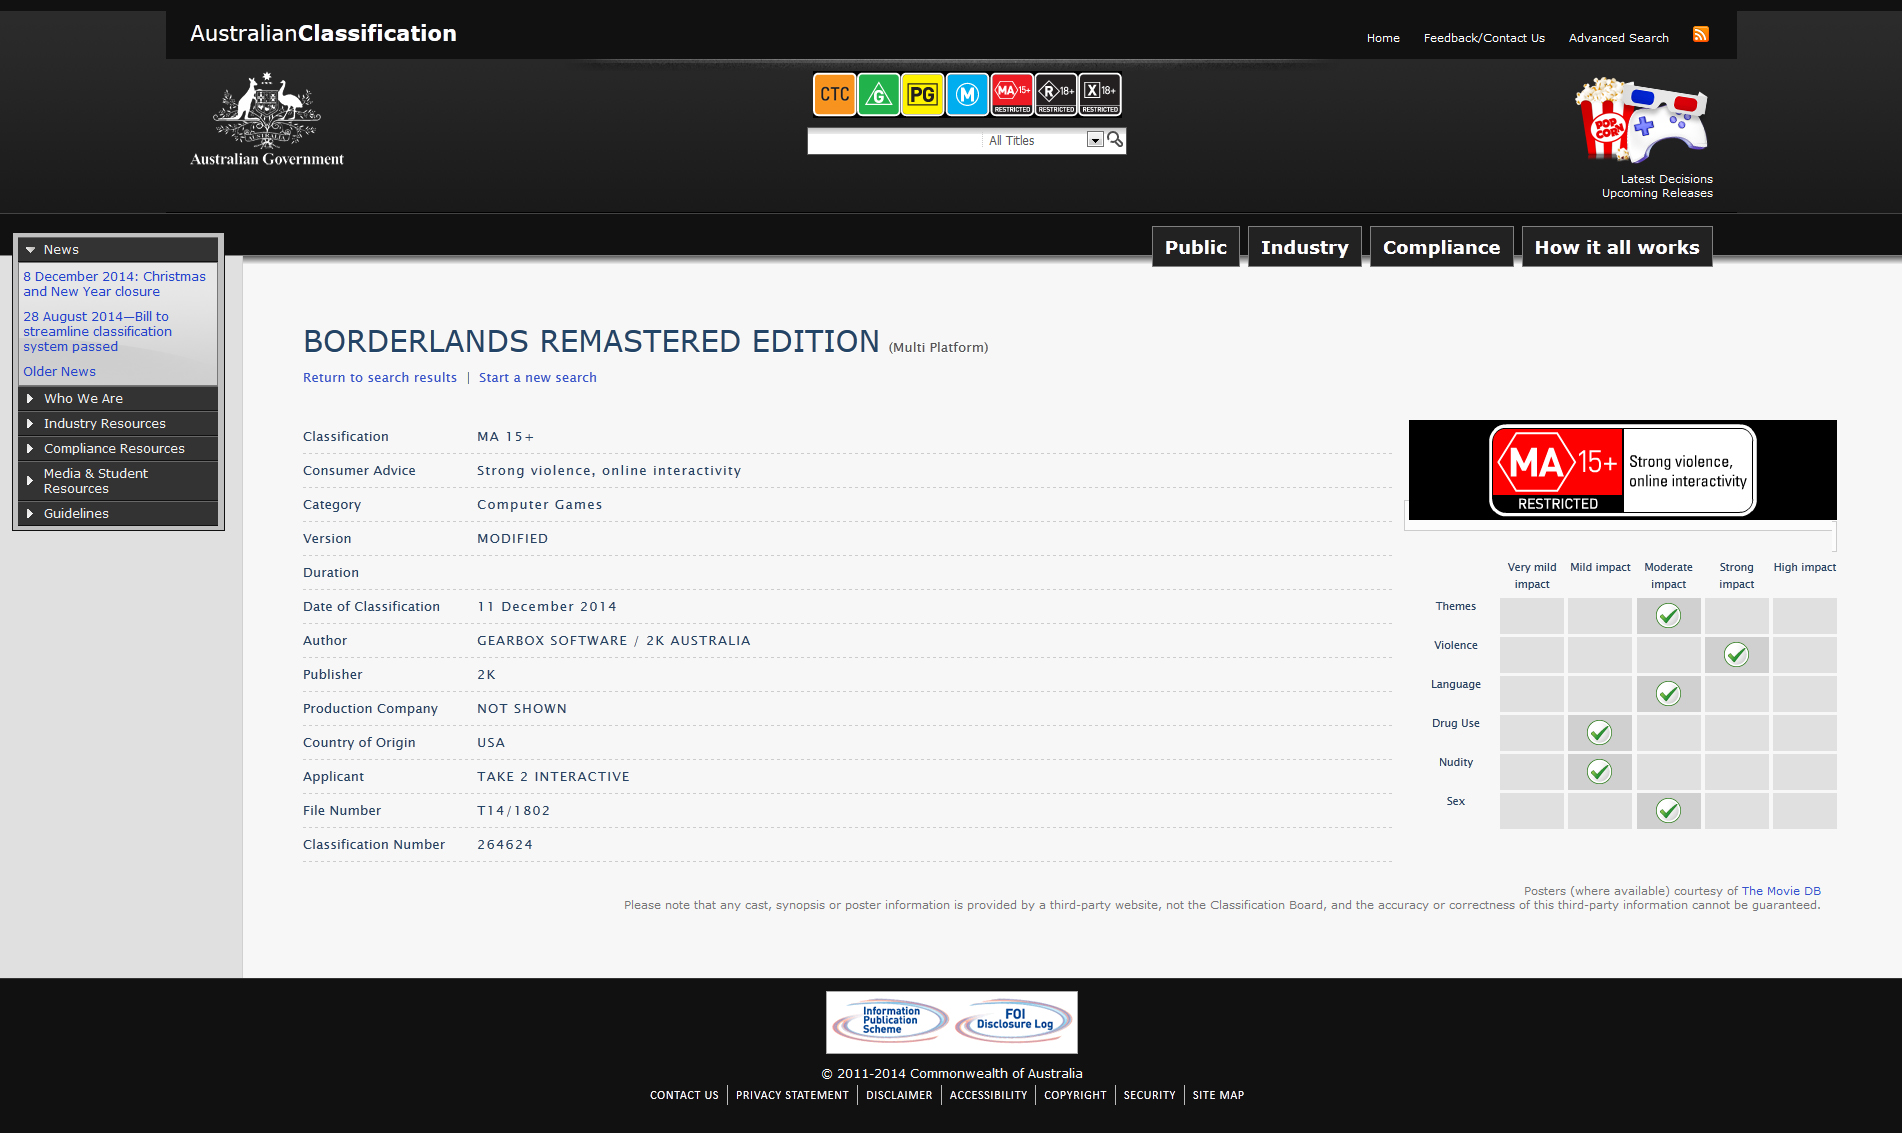The width and height of the screenshot is (1902, 1133).
Task: Click the CTC rating icon
Action: (834, 95)
